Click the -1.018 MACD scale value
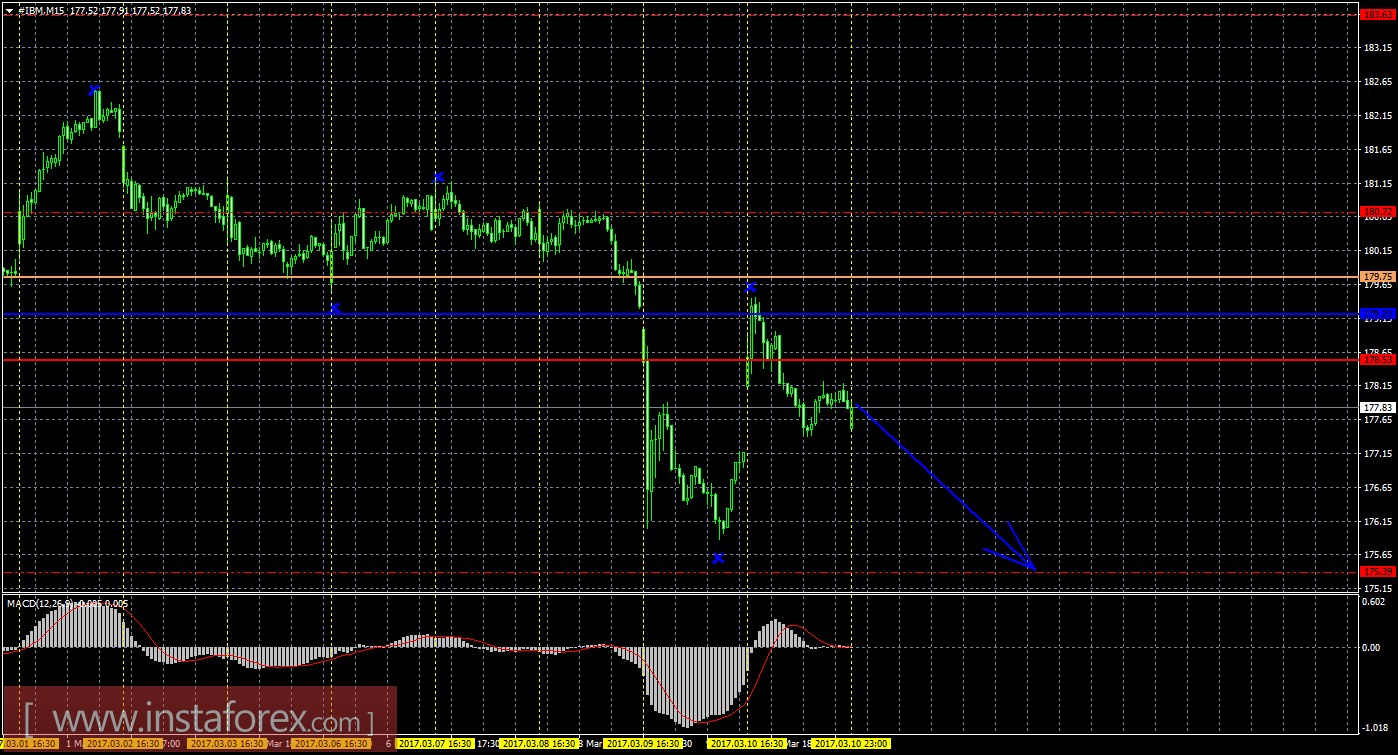The width and height of the screenshot is (1398, 755). click(1375, 728)
